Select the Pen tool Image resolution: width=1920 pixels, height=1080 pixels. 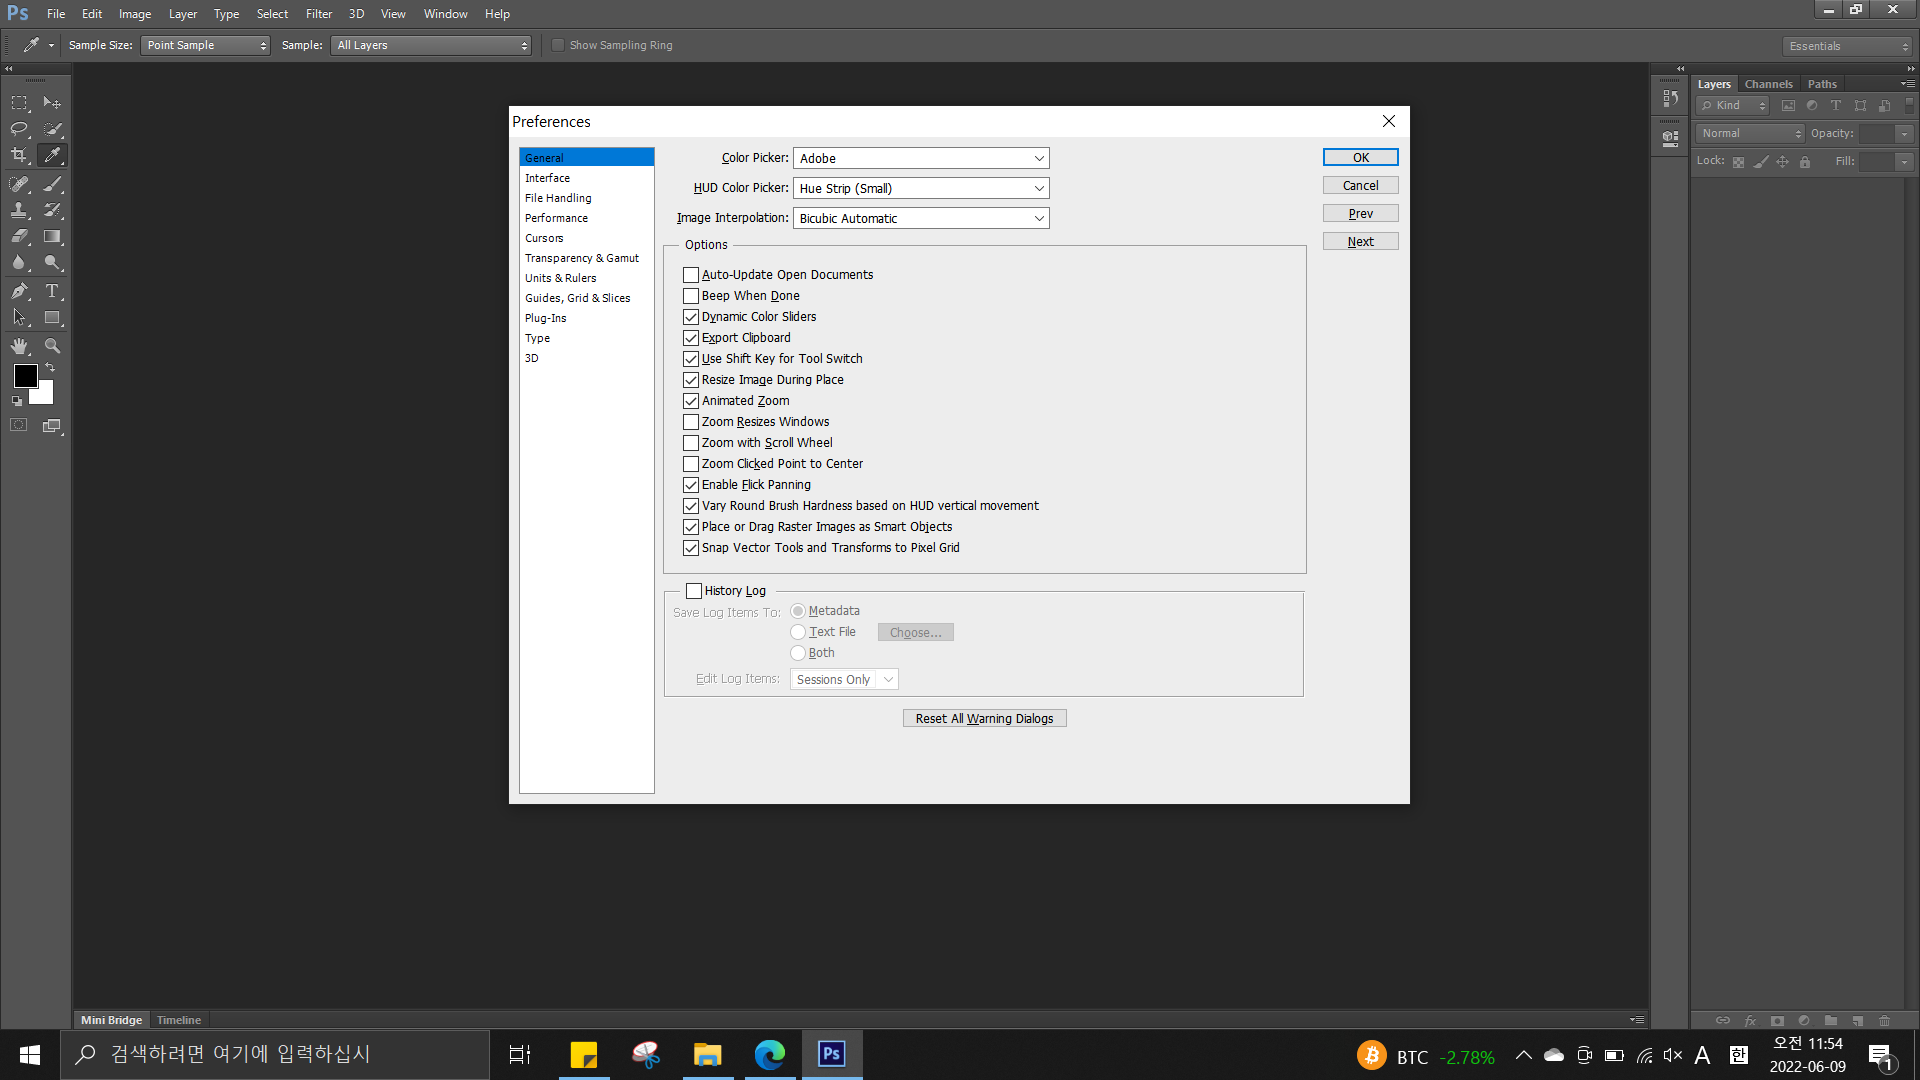tap(19, 291)
